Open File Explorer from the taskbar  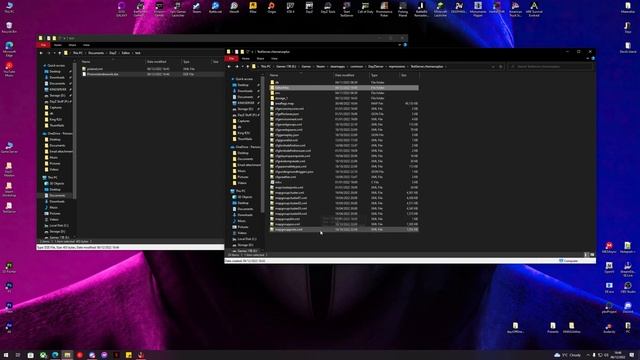(x=67, y=355)
